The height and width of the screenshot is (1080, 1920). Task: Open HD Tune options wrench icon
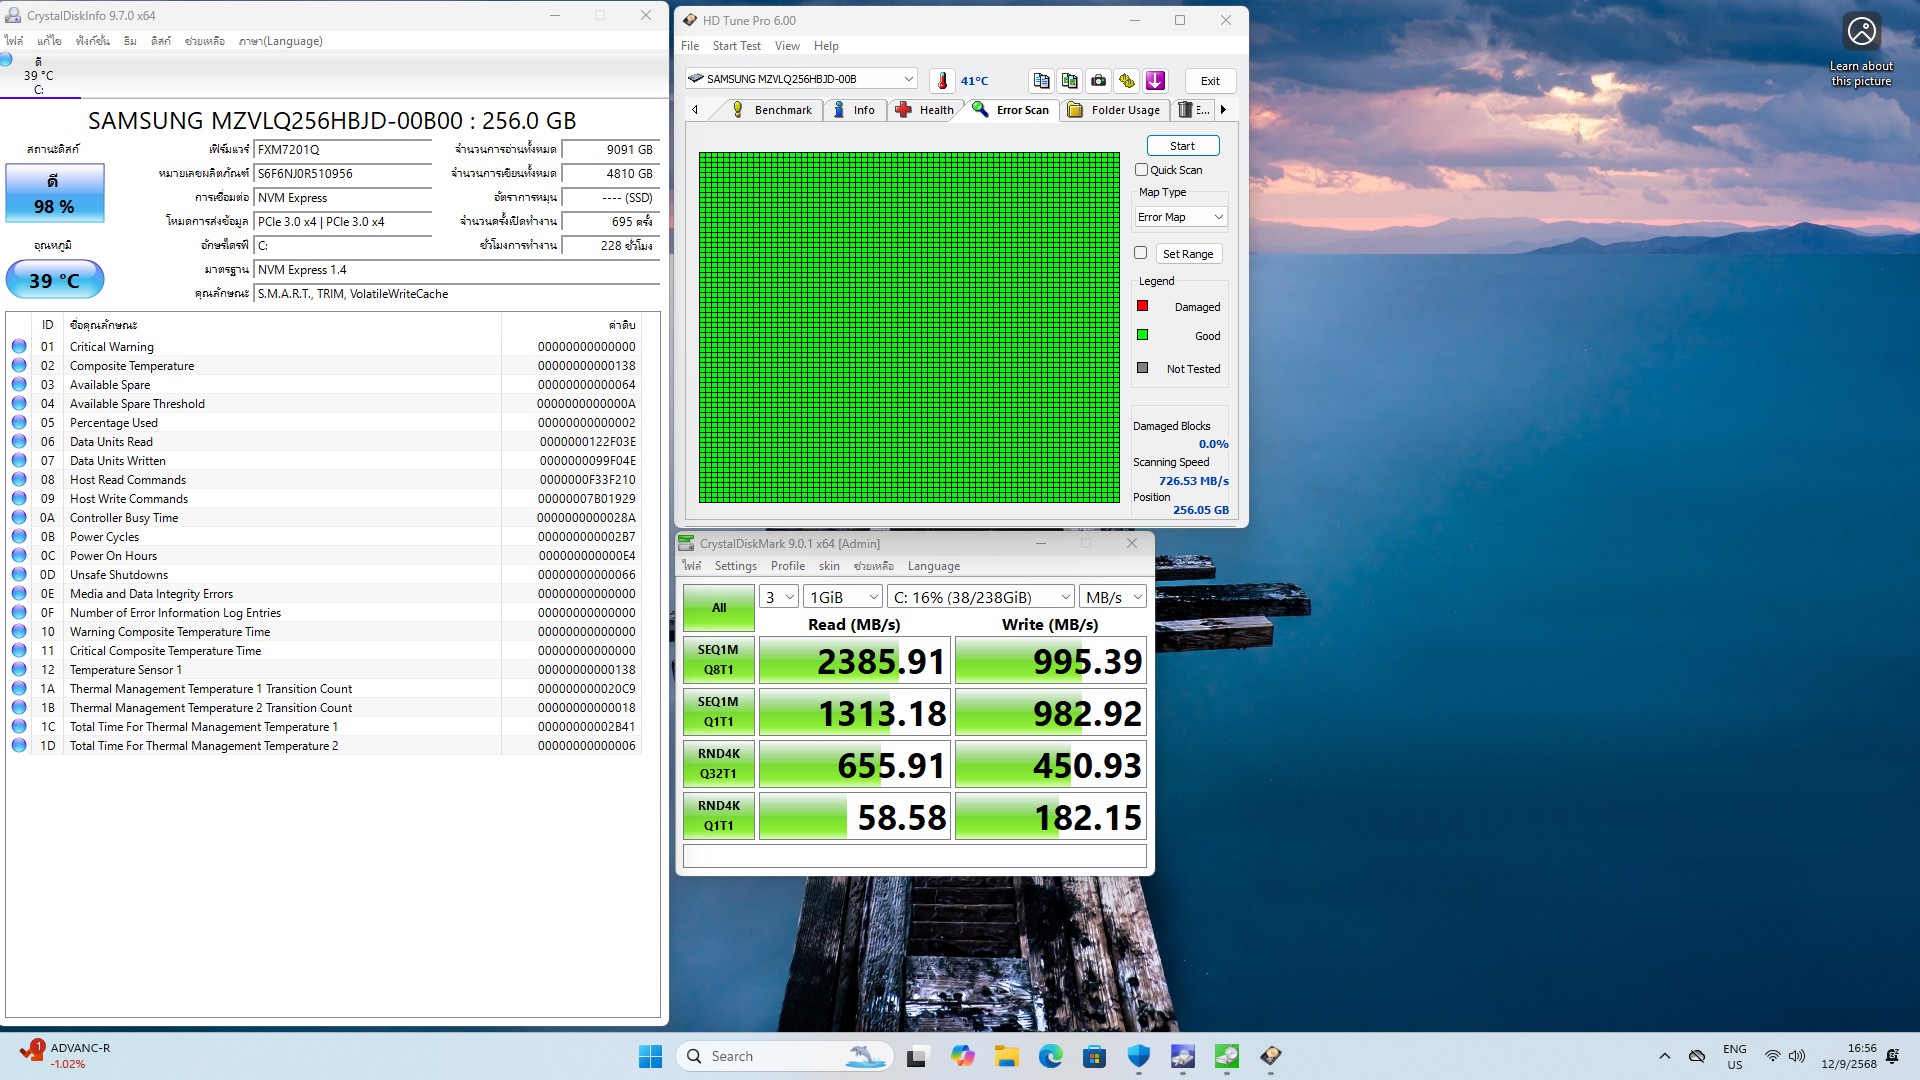point(1127,81)
